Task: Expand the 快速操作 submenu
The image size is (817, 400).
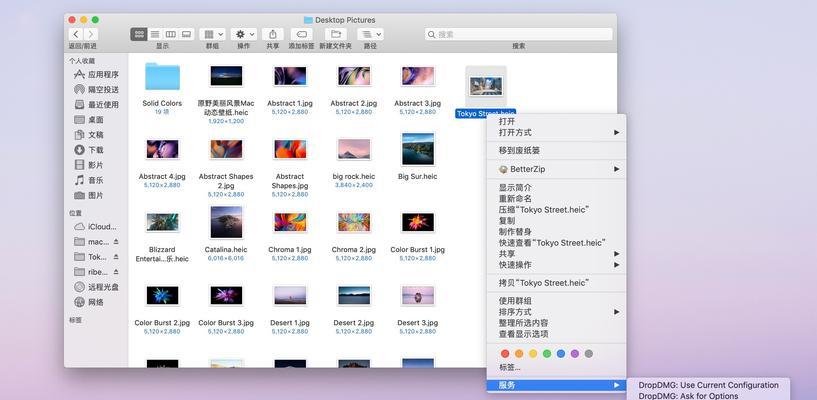Action: pyautogui.click(x=556, y=265)
